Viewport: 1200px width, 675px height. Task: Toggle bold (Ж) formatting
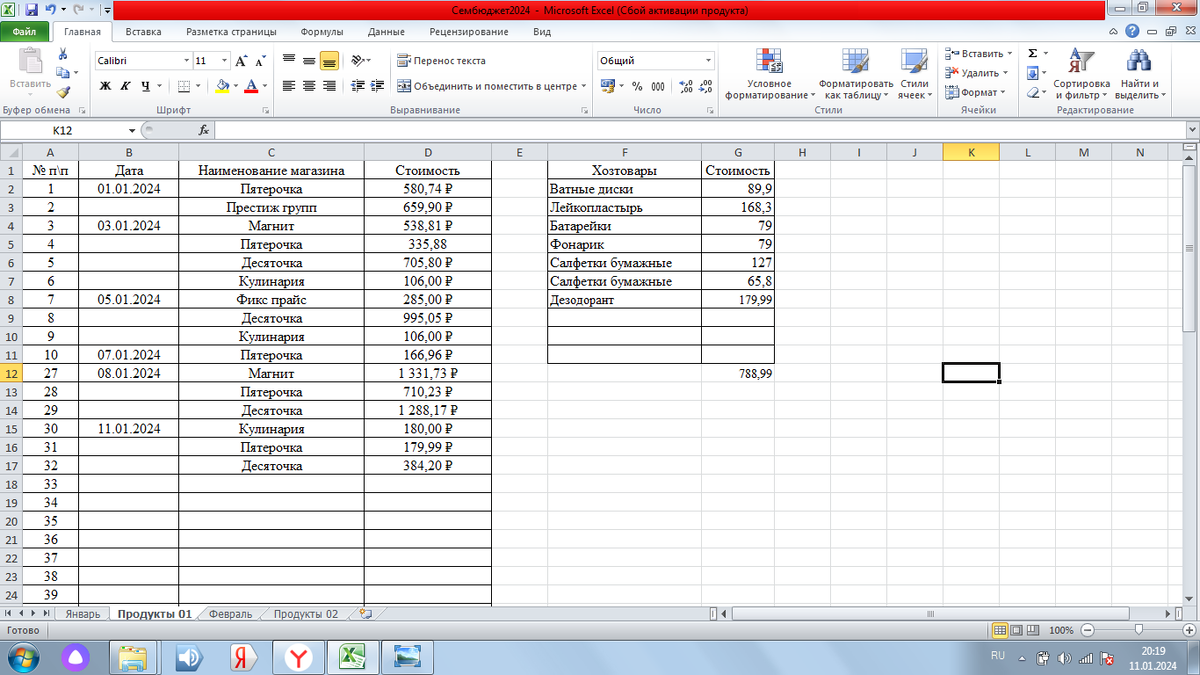[105, 86]
